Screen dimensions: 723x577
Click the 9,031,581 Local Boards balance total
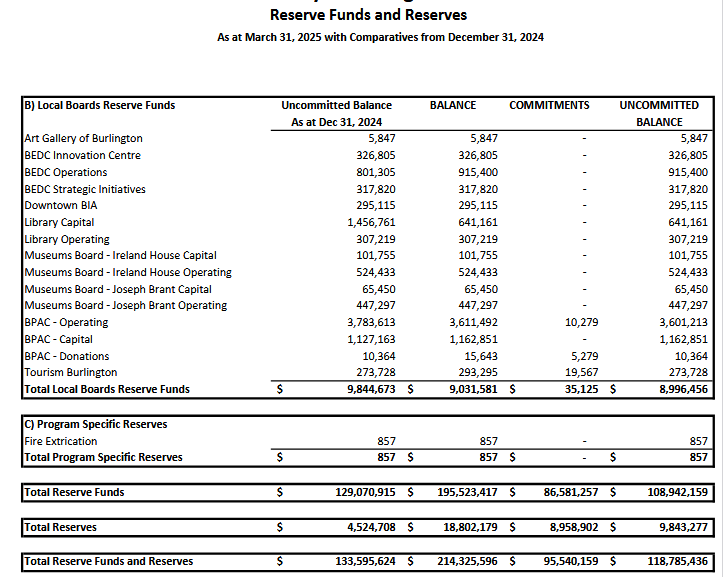coord(474,389)
